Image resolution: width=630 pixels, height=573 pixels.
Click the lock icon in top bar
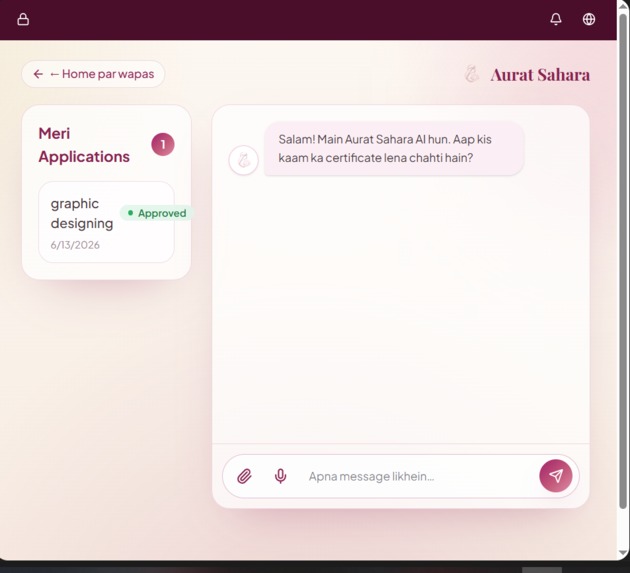tap(23, 19)
